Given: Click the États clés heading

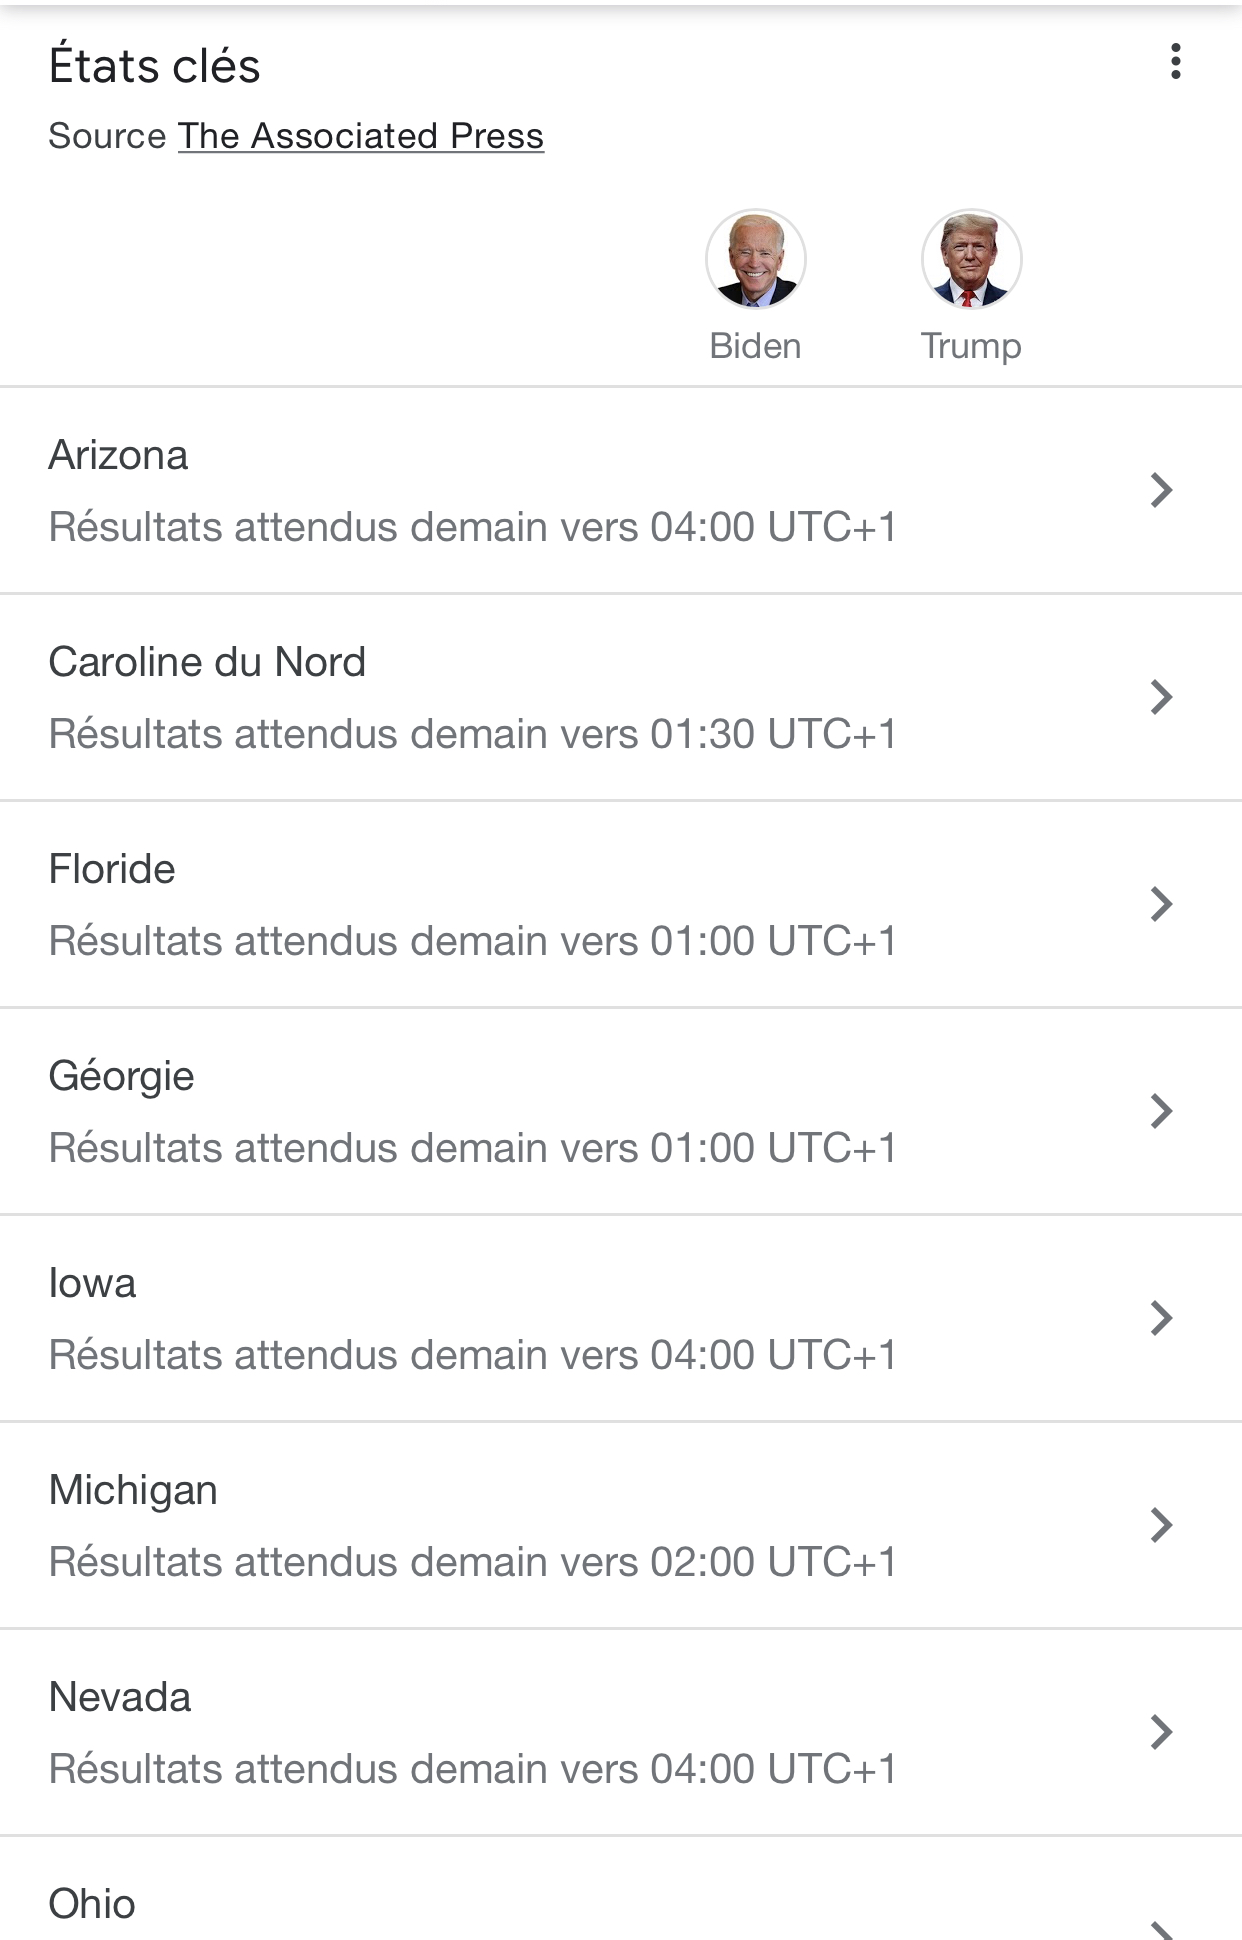Looking at the screenshot, I should [154, 67].
